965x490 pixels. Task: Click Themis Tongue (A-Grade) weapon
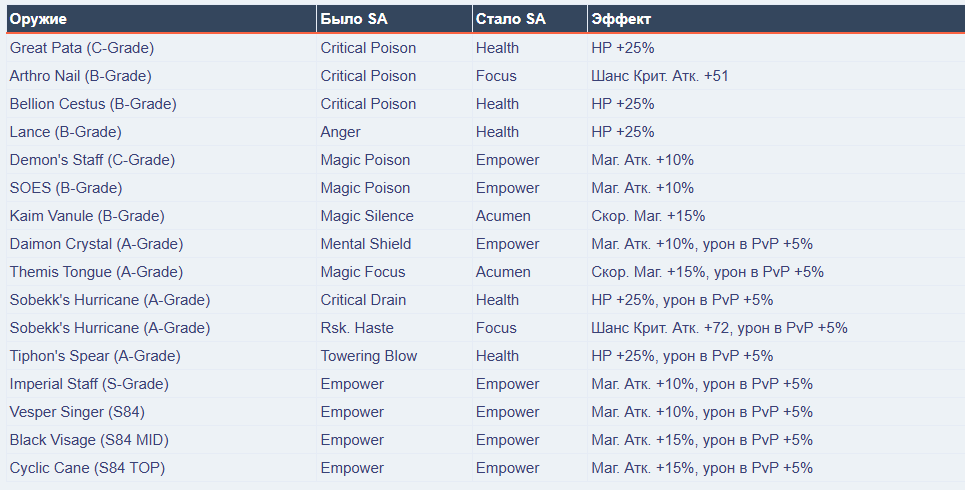[96, 272]
